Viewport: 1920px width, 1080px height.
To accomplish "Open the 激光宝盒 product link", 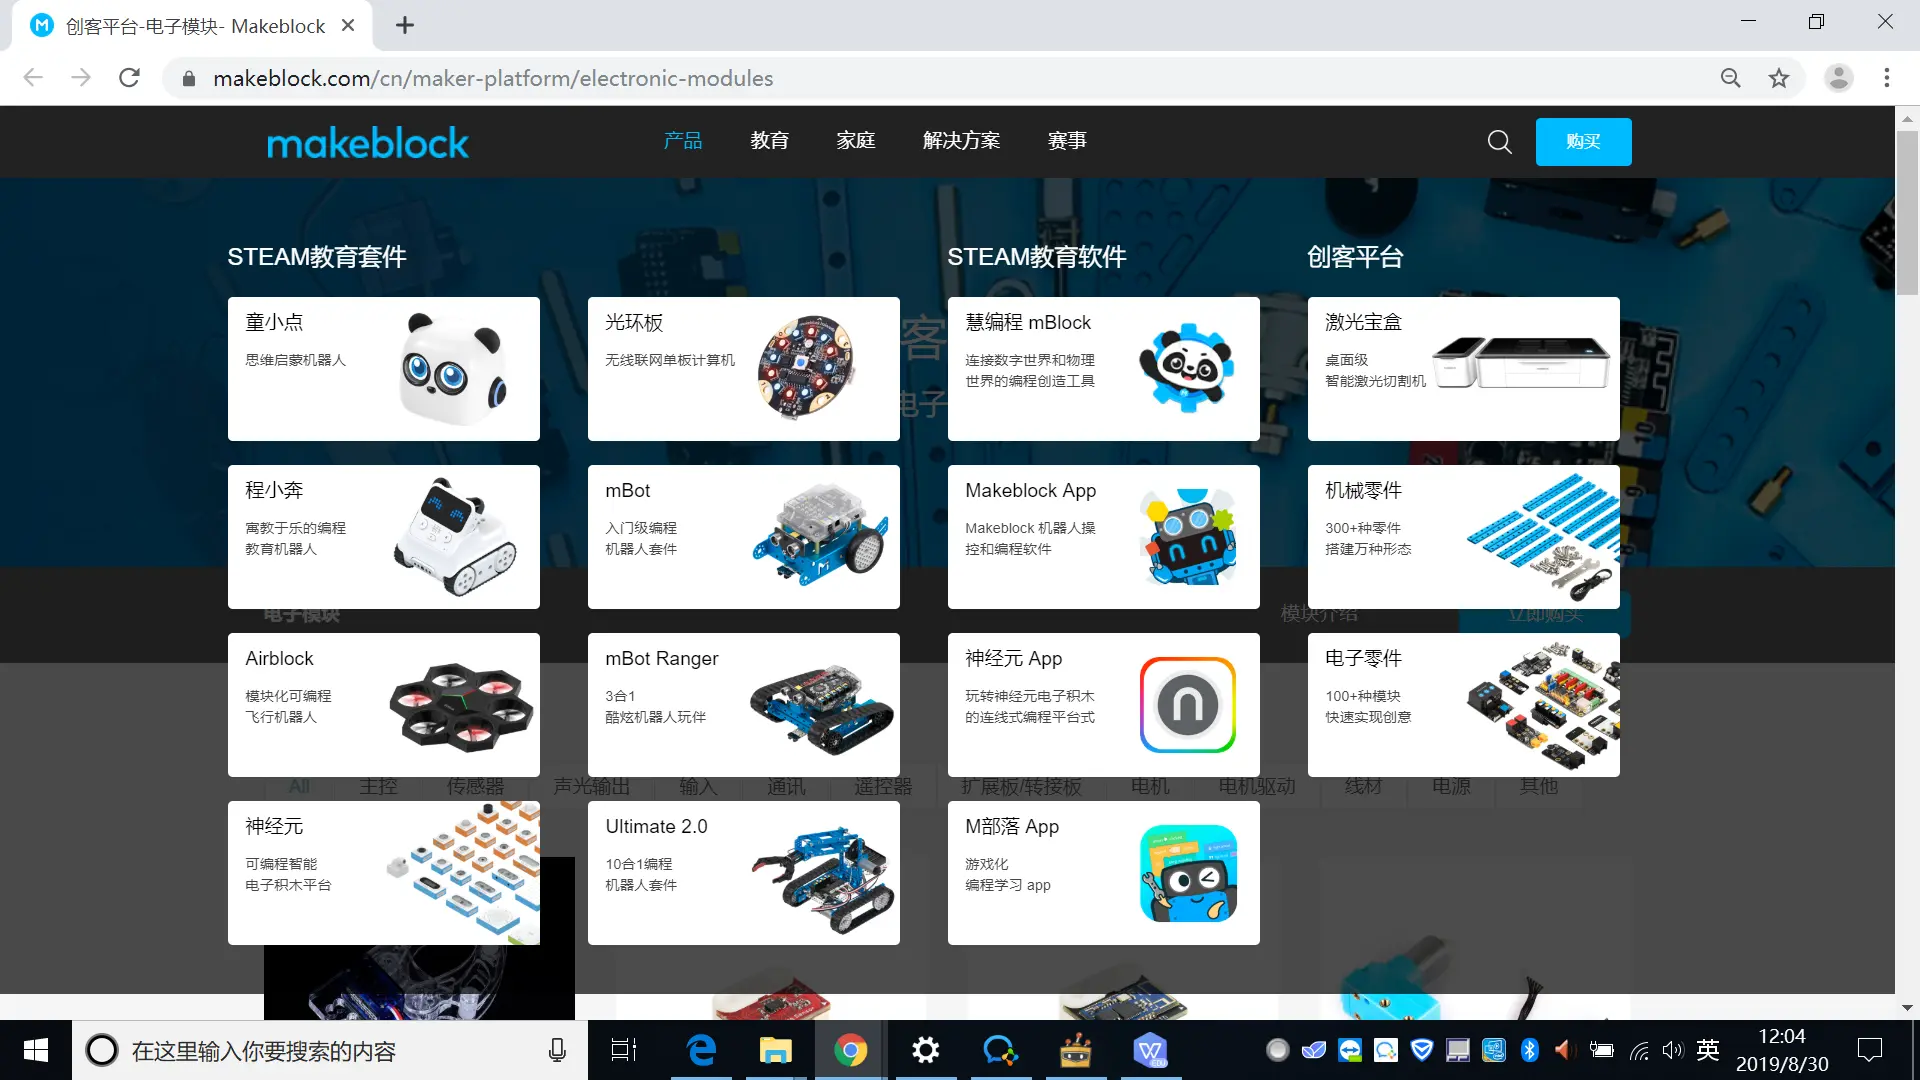I will [x=1463, y=368].
